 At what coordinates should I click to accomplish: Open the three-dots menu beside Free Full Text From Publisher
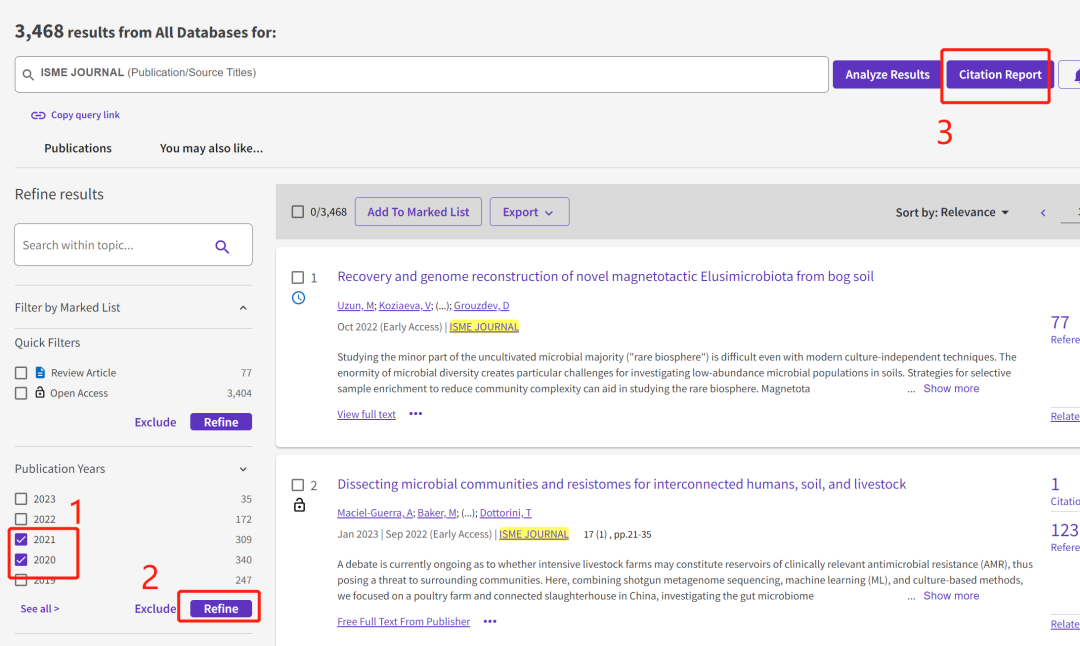click(x=490, y=621)
